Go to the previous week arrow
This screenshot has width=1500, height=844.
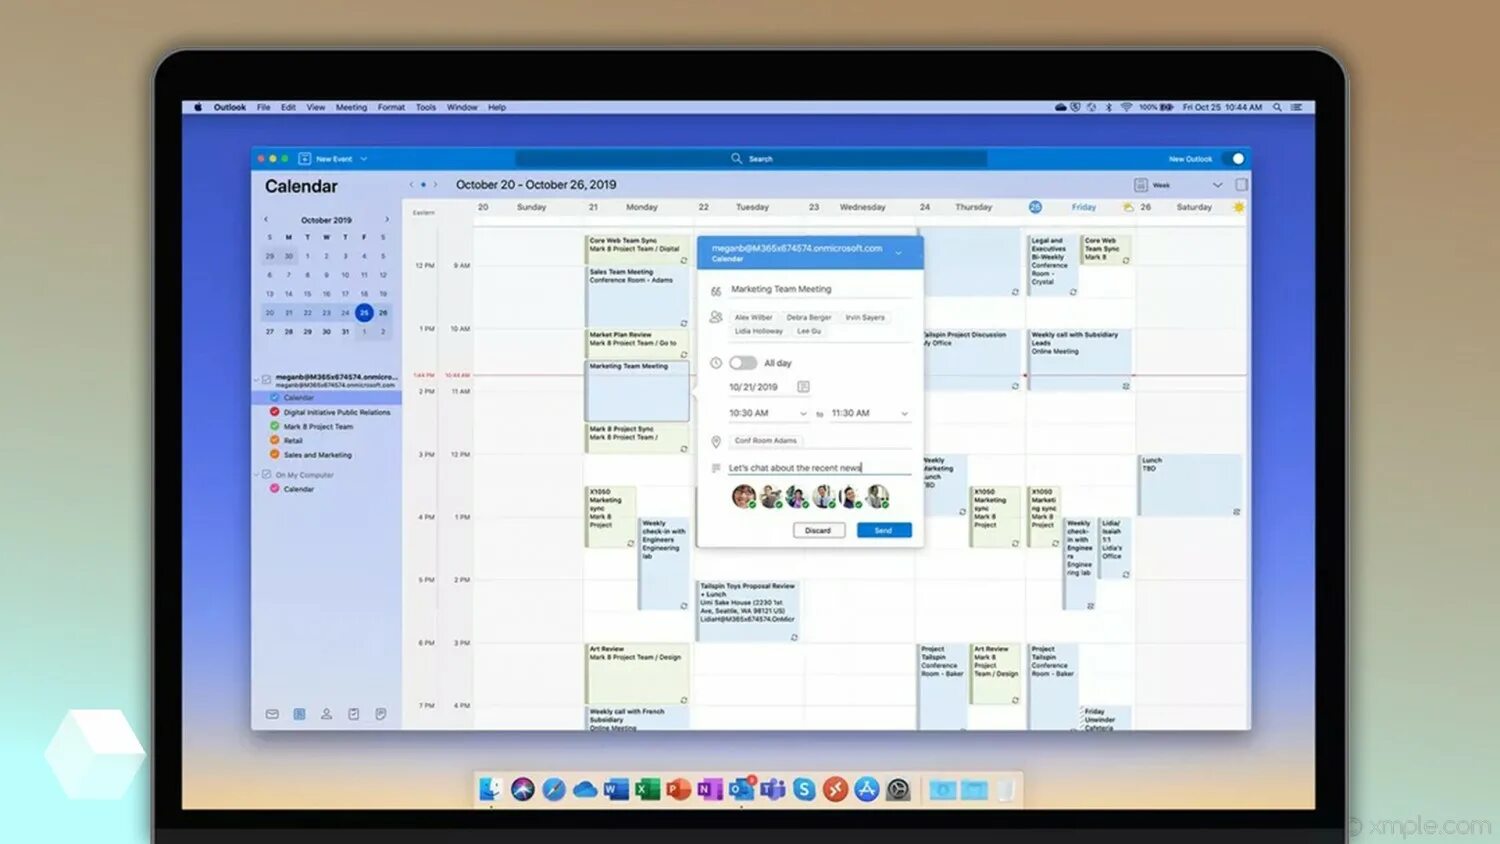click(411, 185)
